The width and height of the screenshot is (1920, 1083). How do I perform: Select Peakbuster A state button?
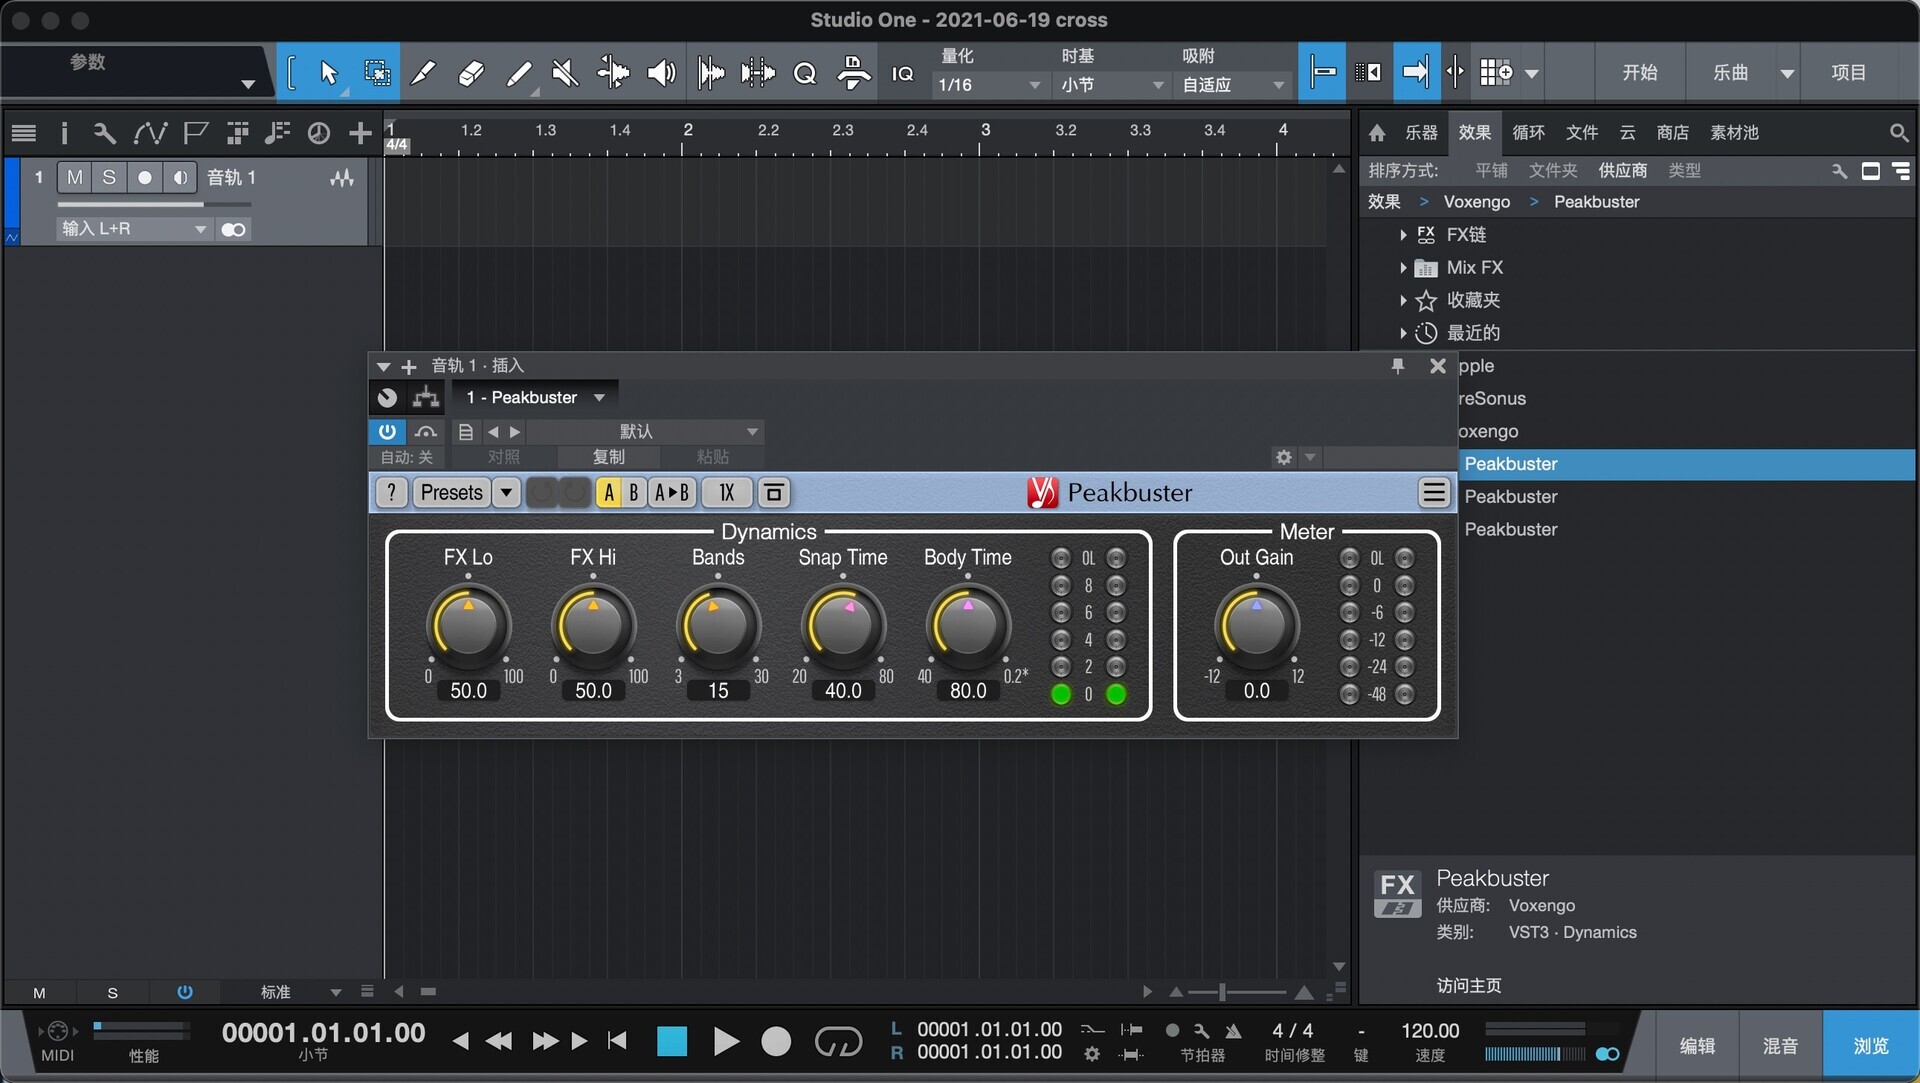click(609, 492)
